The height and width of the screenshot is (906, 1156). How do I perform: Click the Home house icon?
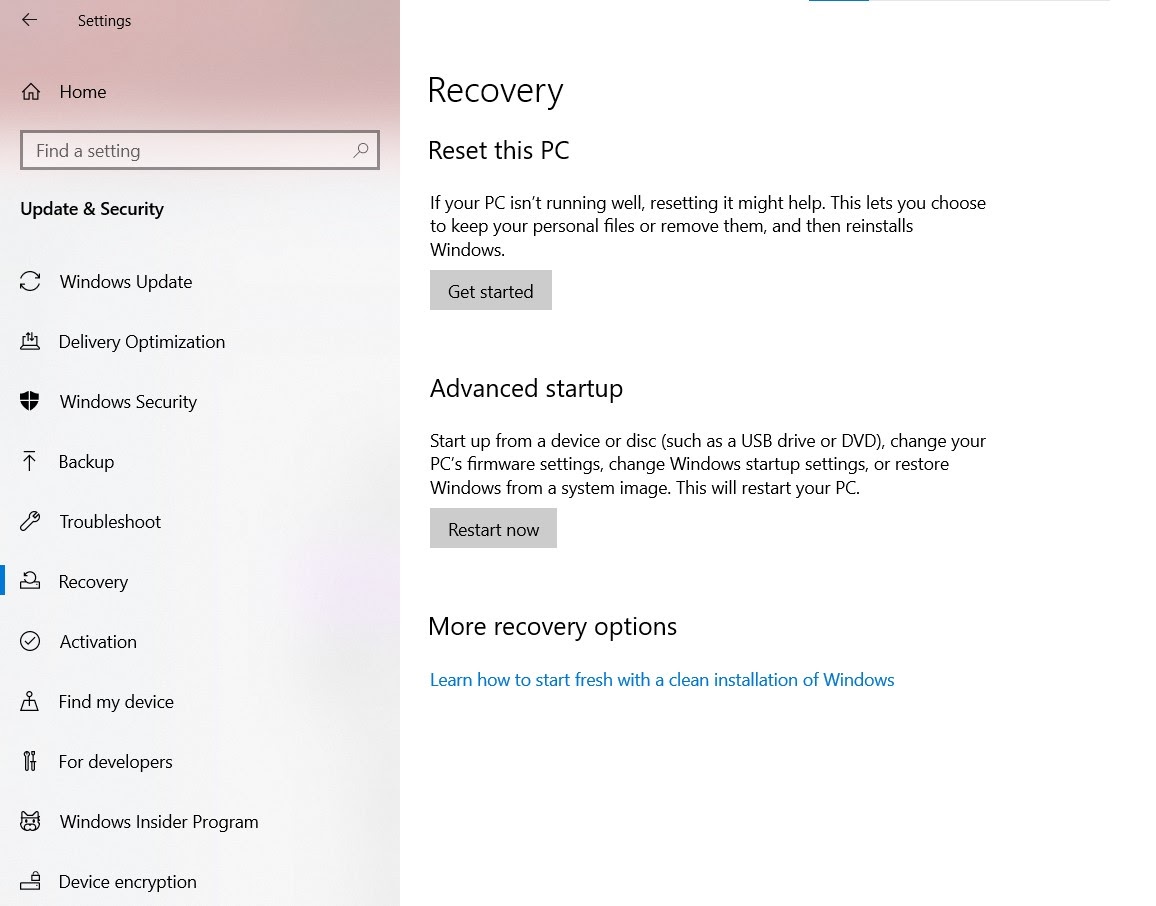(x=31, y=92)
